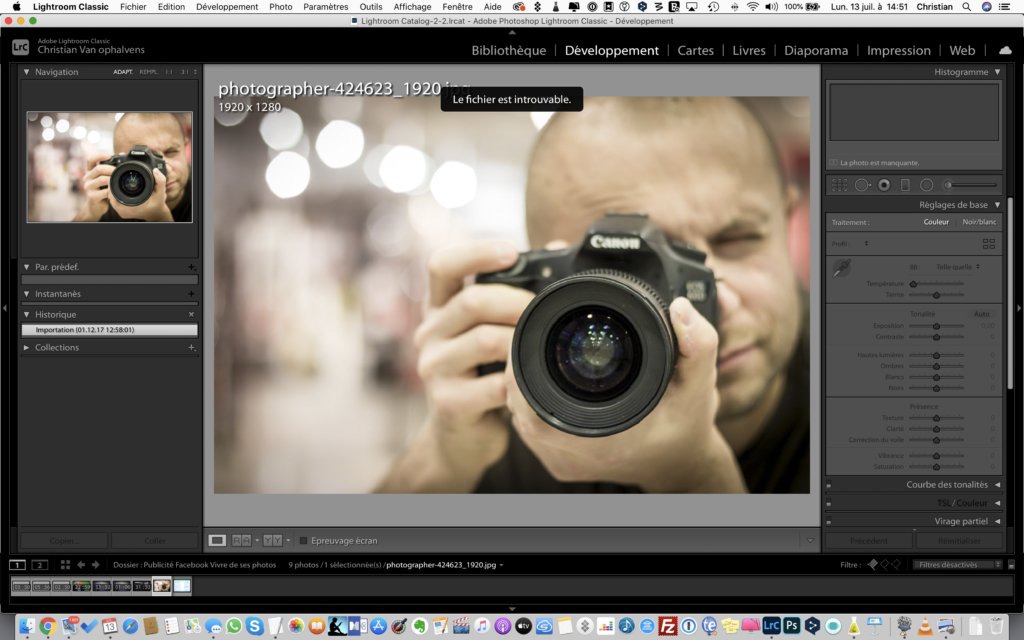Image resolution: width=1024 pixels, height=640 pixels.
Task: Click second window button 2
Action: coord(40,565)
